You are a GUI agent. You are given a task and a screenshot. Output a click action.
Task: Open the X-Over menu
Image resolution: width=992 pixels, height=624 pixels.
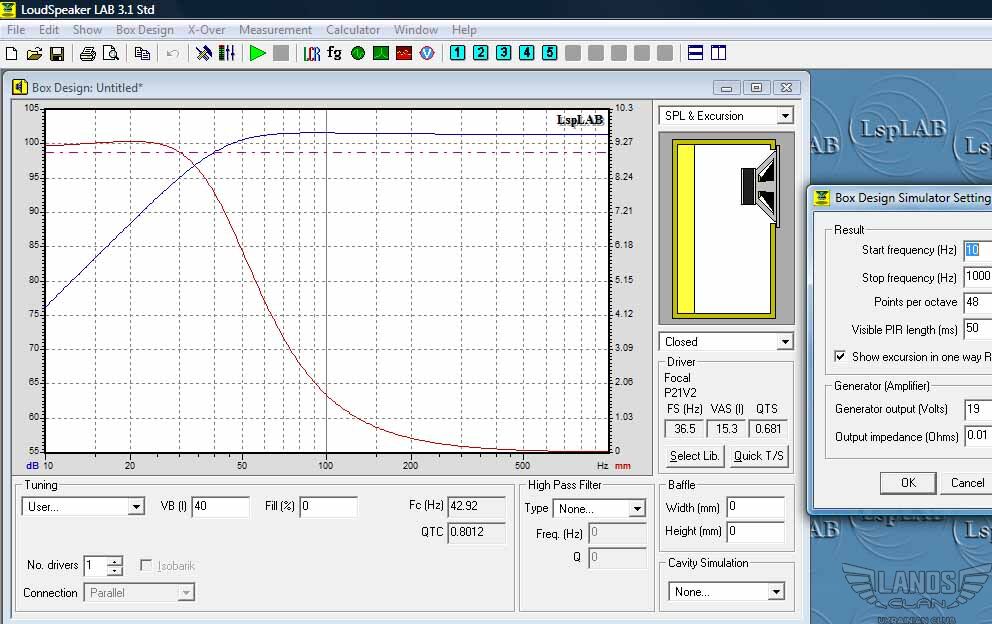[x=206, y=30]
